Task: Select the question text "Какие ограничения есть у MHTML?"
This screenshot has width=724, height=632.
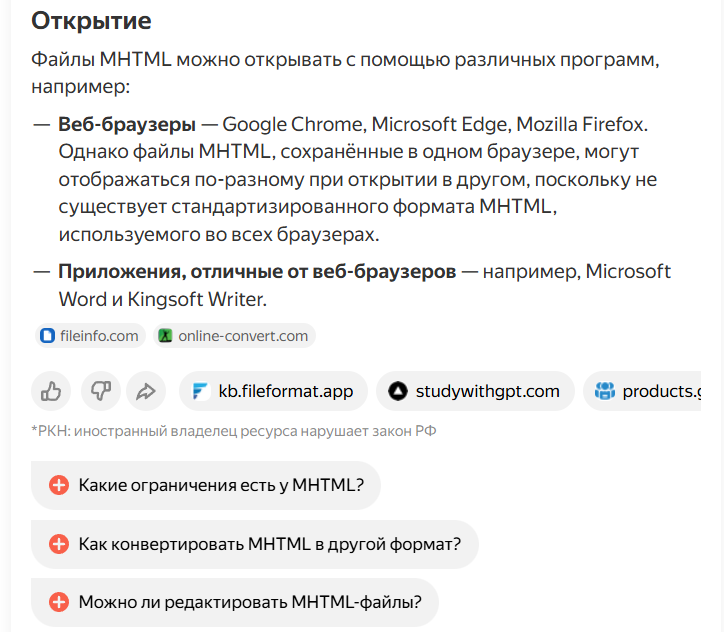Action: (x=221, y=486)
